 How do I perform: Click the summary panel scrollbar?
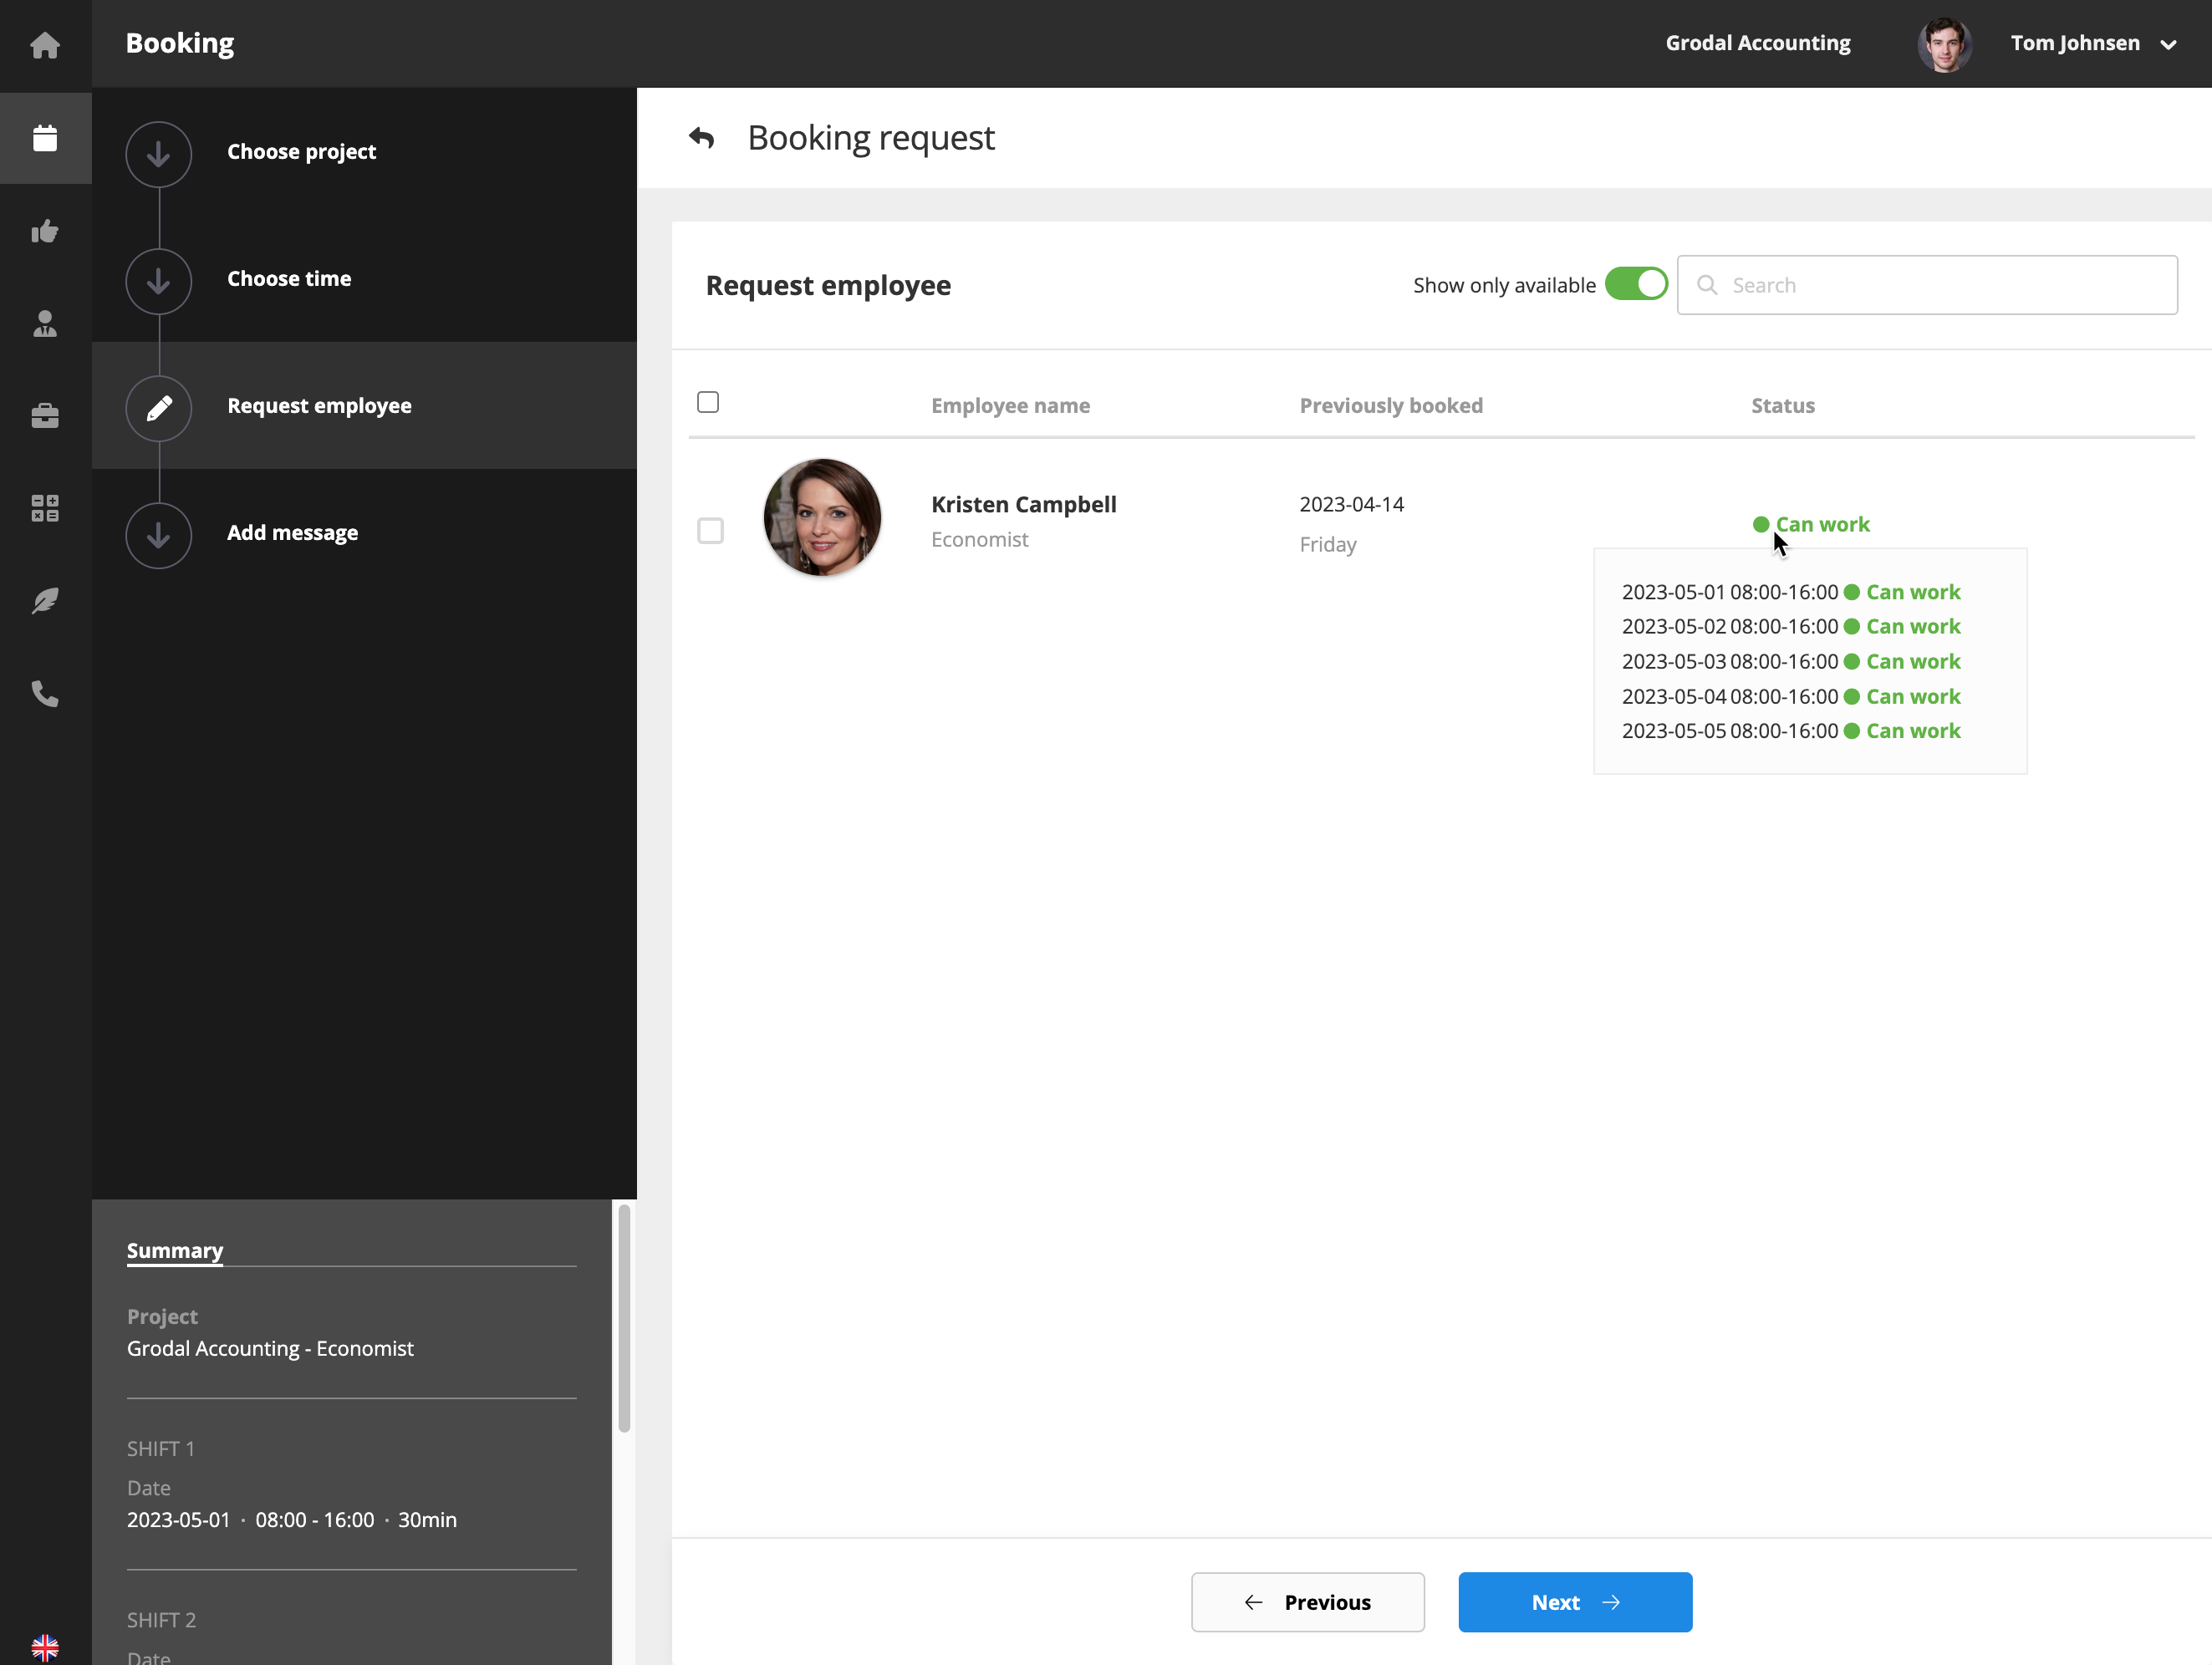624,1318
